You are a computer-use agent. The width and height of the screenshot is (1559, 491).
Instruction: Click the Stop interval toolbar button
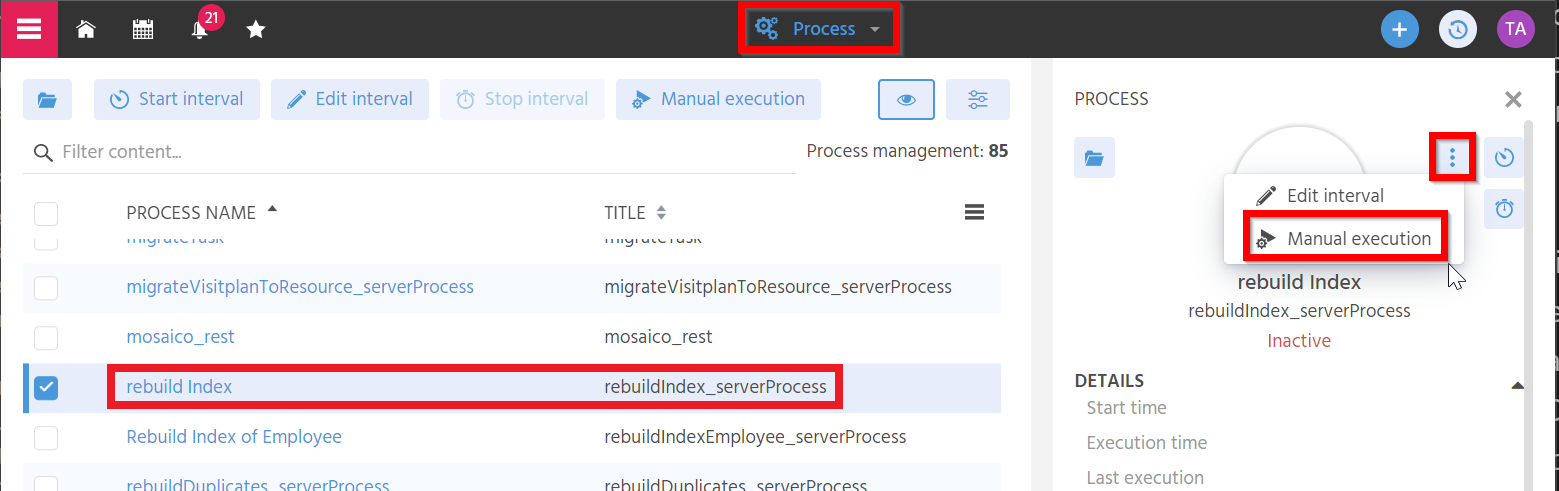click(522, 99)
